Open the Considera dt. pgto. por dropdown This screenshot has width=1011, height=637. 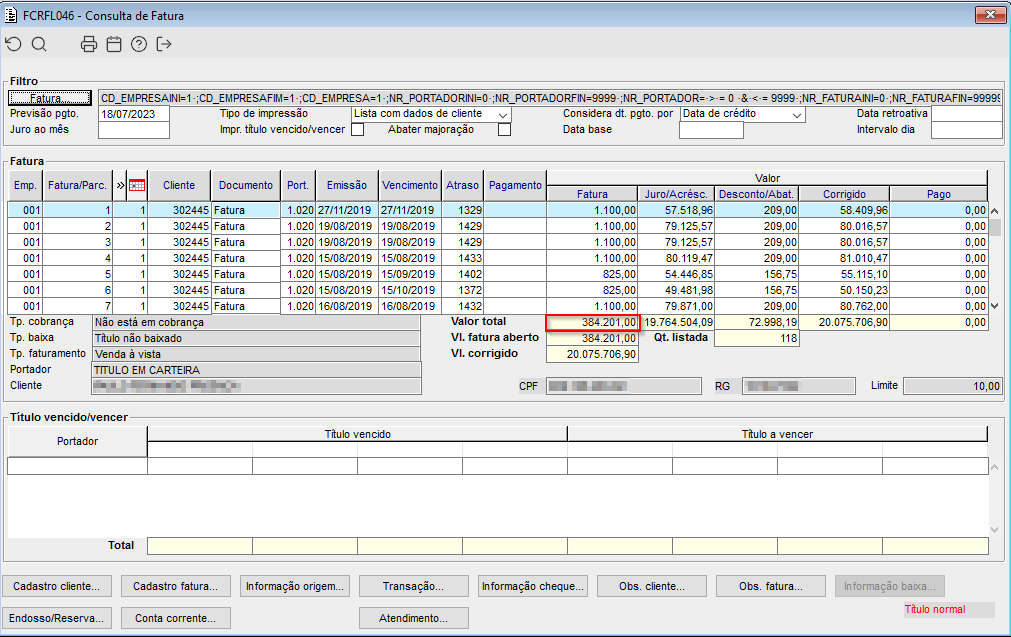pos(796,115)
